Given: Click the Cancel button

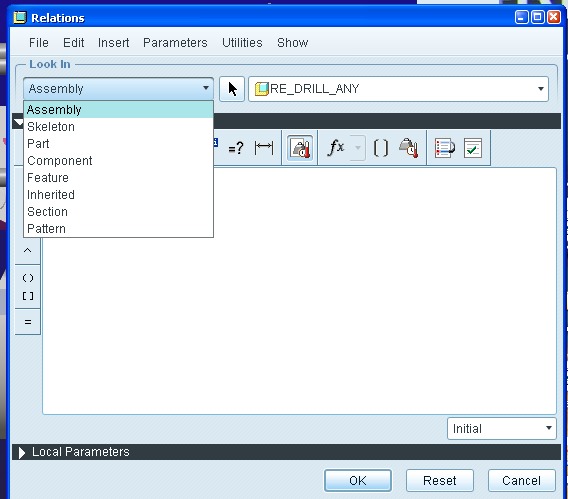Looking at the screenshot, I should tap(522, 481).
